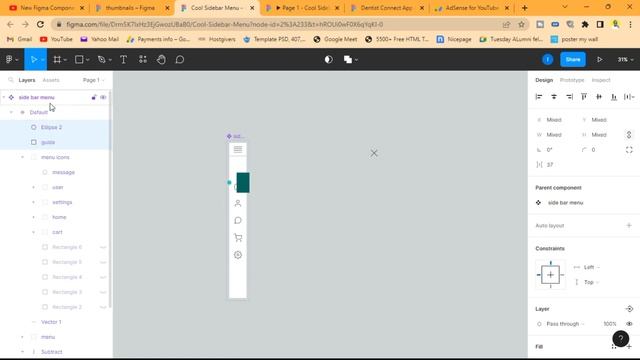
Task: Open the Figma main menu
Action: pyautogui.click(x=11, y=60)
